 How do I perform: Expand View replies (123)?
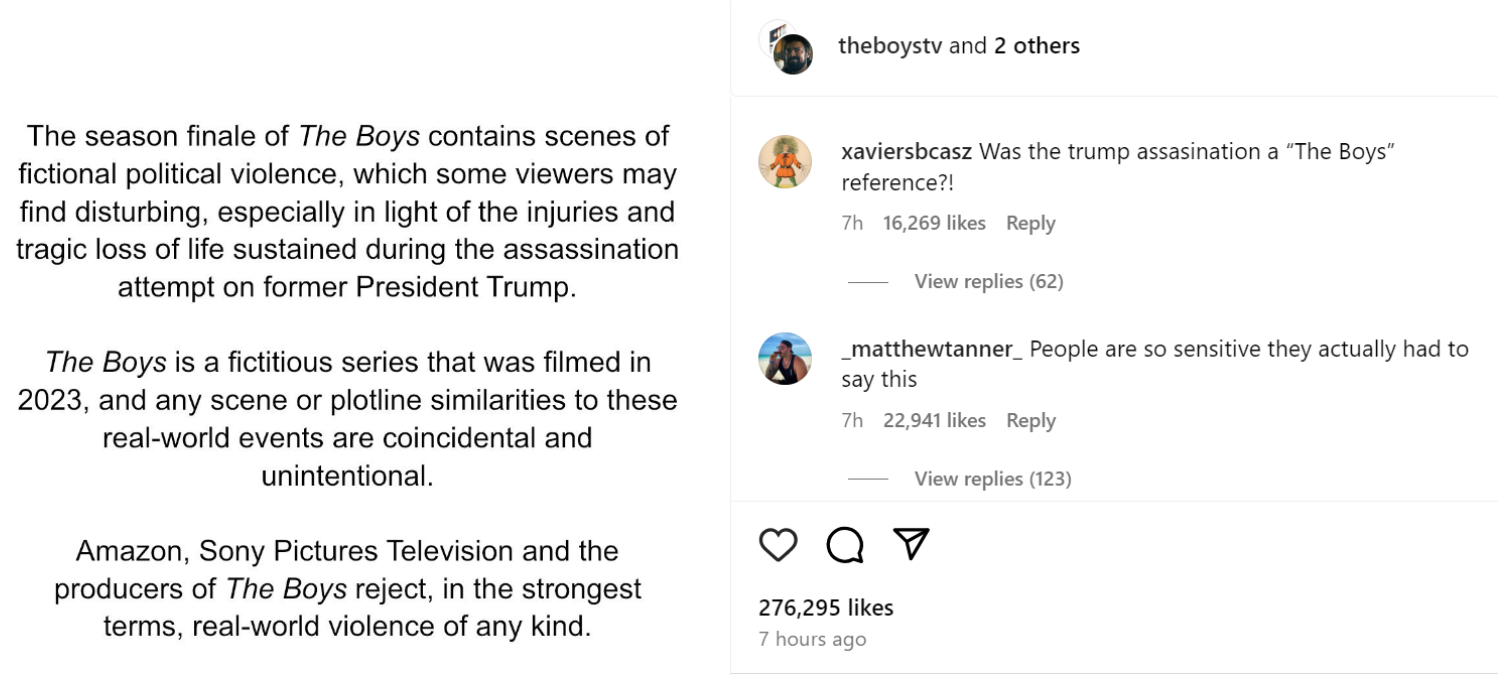pyautogui.click(x=992, y=479)
